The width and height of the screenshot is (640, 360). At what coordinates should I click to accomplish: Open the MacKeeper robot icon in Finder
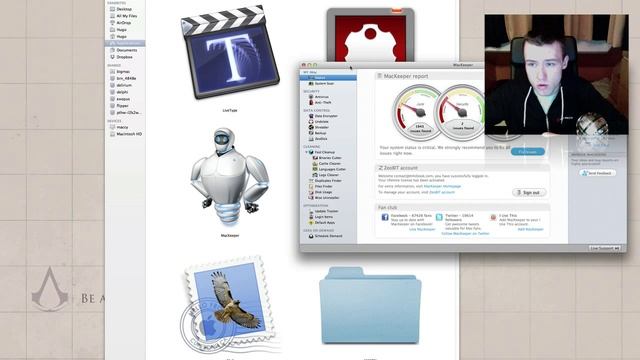pos(230,178)
